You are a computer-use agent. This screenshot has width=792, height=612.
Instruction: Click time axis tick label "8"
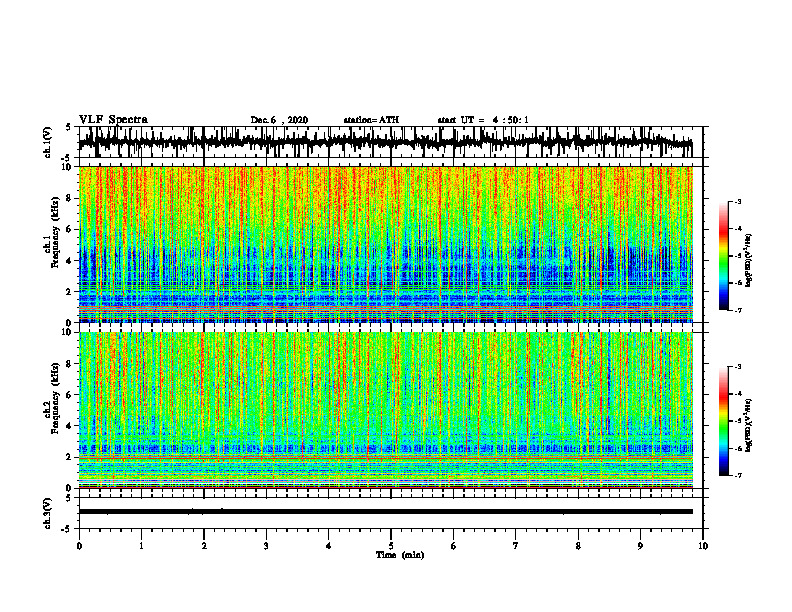(578, 546)
